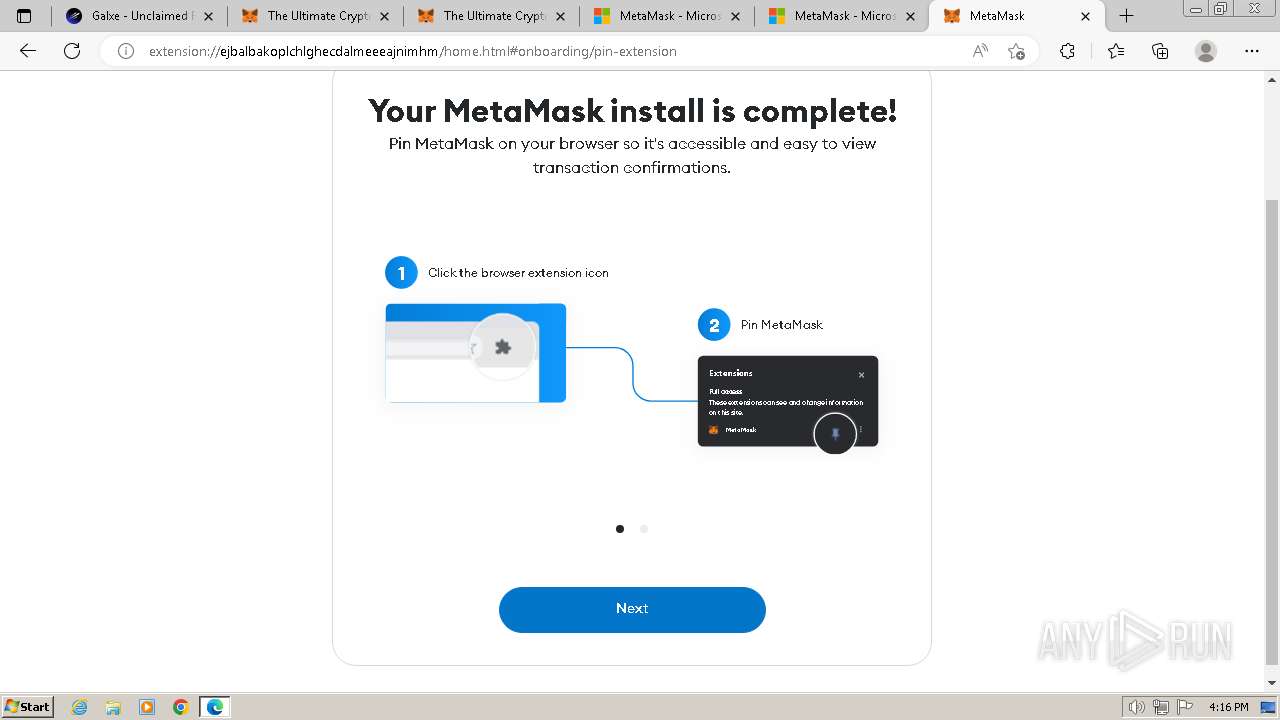This screenshot has height=720, width=1280.
Task: Add this page to favorites
Action: coord(1016,51)
